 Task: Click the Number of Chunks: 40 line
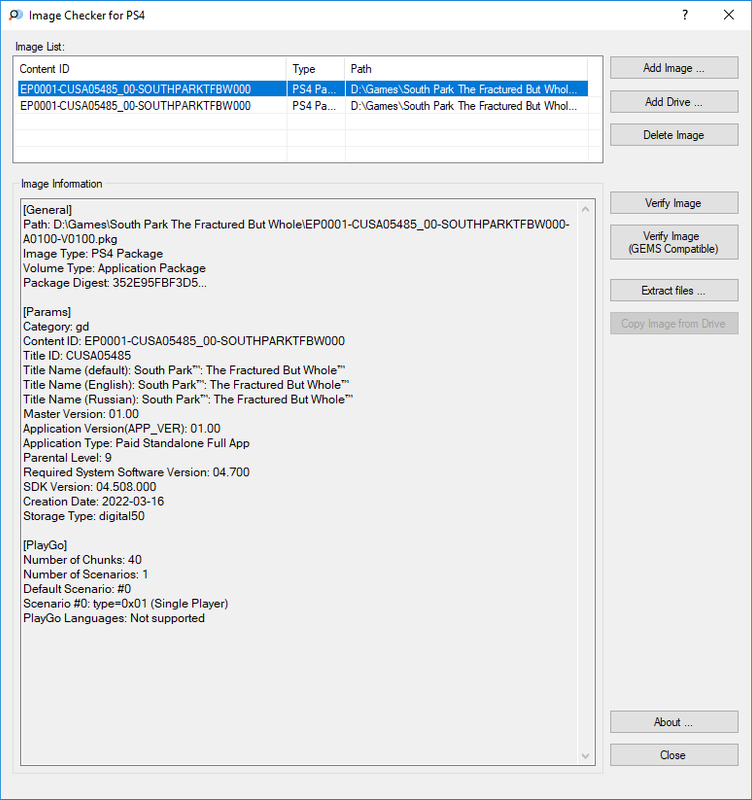pos(82,560)
